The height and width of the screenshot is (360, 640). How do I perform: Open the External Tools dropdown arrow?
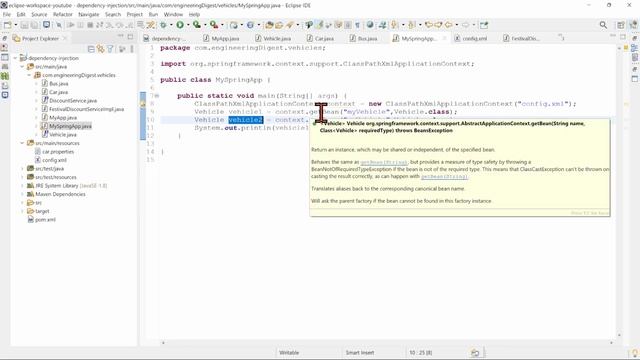(222, 25)
